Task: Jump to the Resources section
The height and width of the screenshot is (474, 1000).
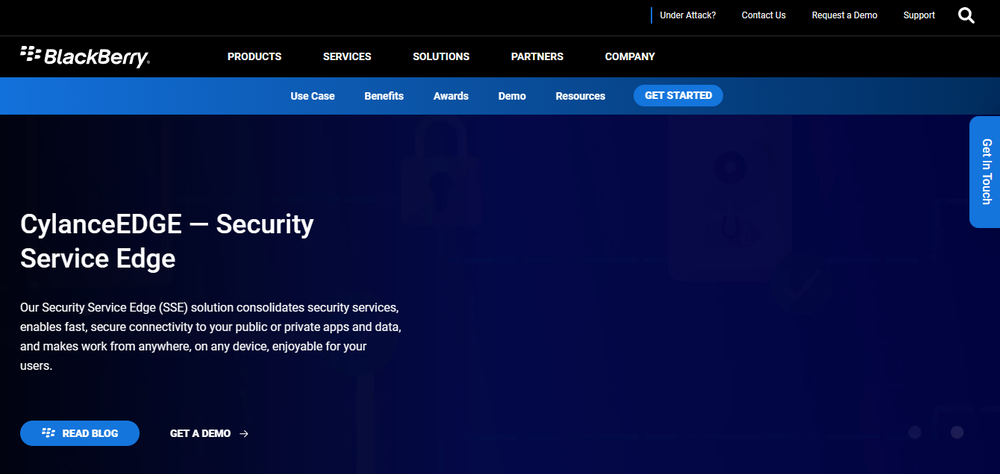Action: [x=580, y=96]
